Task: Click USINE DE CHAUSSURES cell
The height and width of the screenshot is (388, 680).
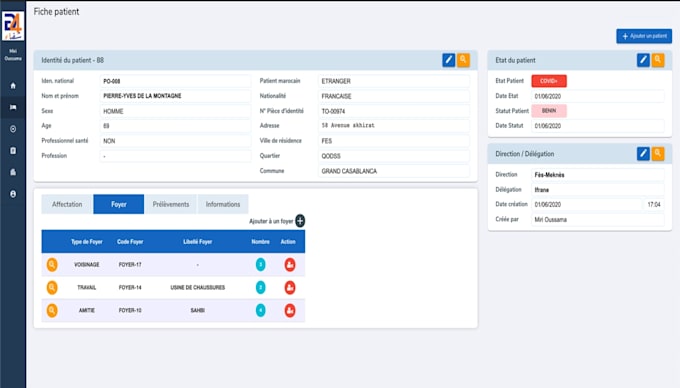Action: (198, 287)
